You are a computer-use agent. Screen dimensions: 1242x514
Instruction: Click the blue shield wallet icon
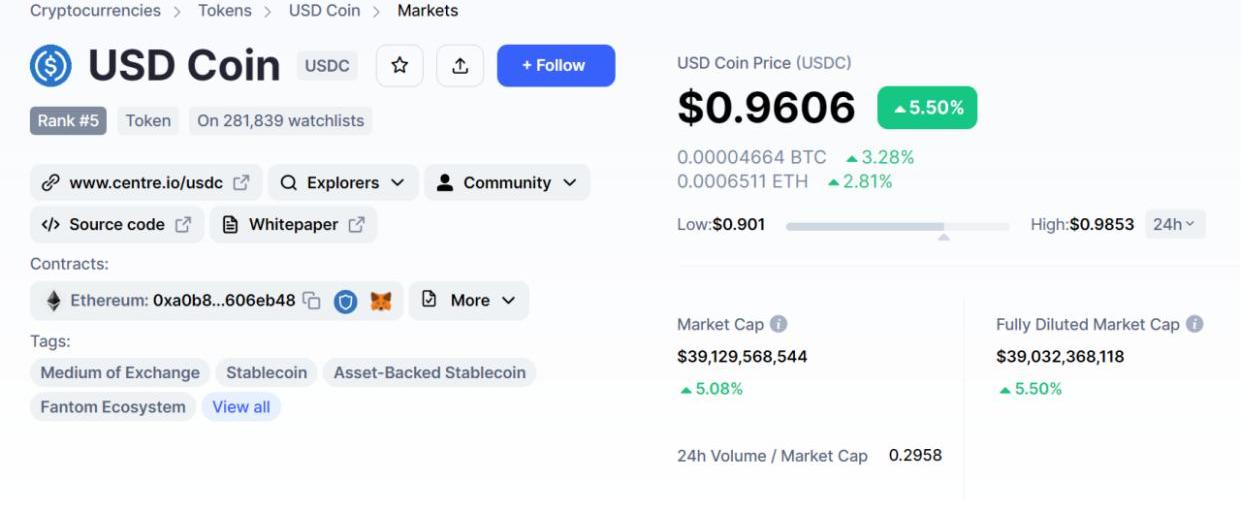pyautogui.click(x=345, y=301)
